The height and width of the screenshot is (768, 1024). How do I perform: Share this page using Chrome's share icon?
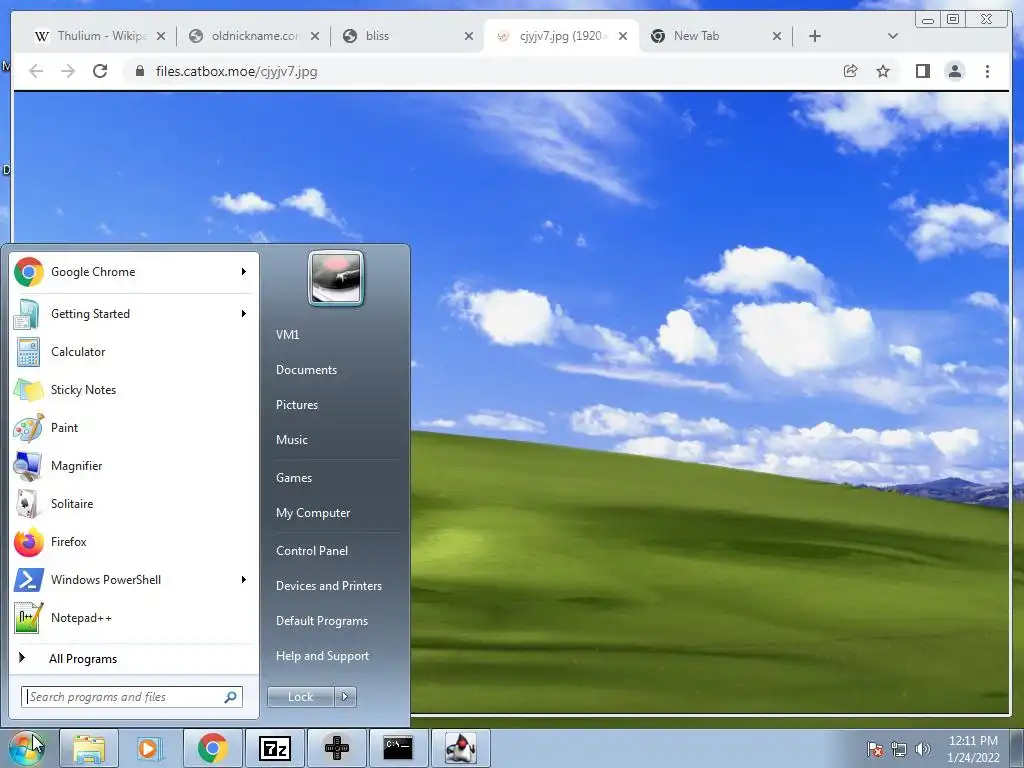click(850, 71)
